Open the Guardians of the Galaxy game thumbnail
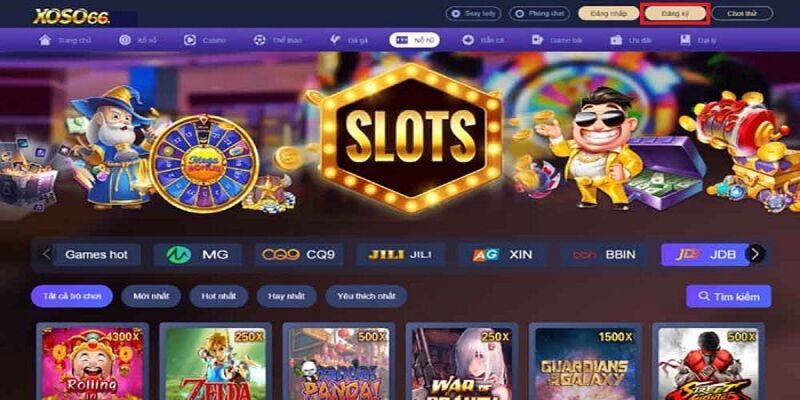The height and width of the screenshot is (400, 800). point(585,363)
